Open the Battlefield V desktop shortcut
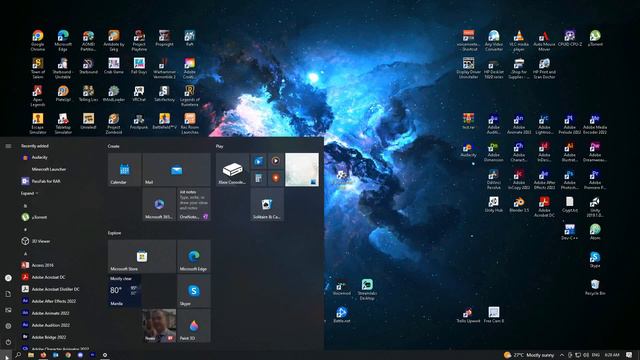This screenshot has height=360, width=640. click(x=164, y=121)
